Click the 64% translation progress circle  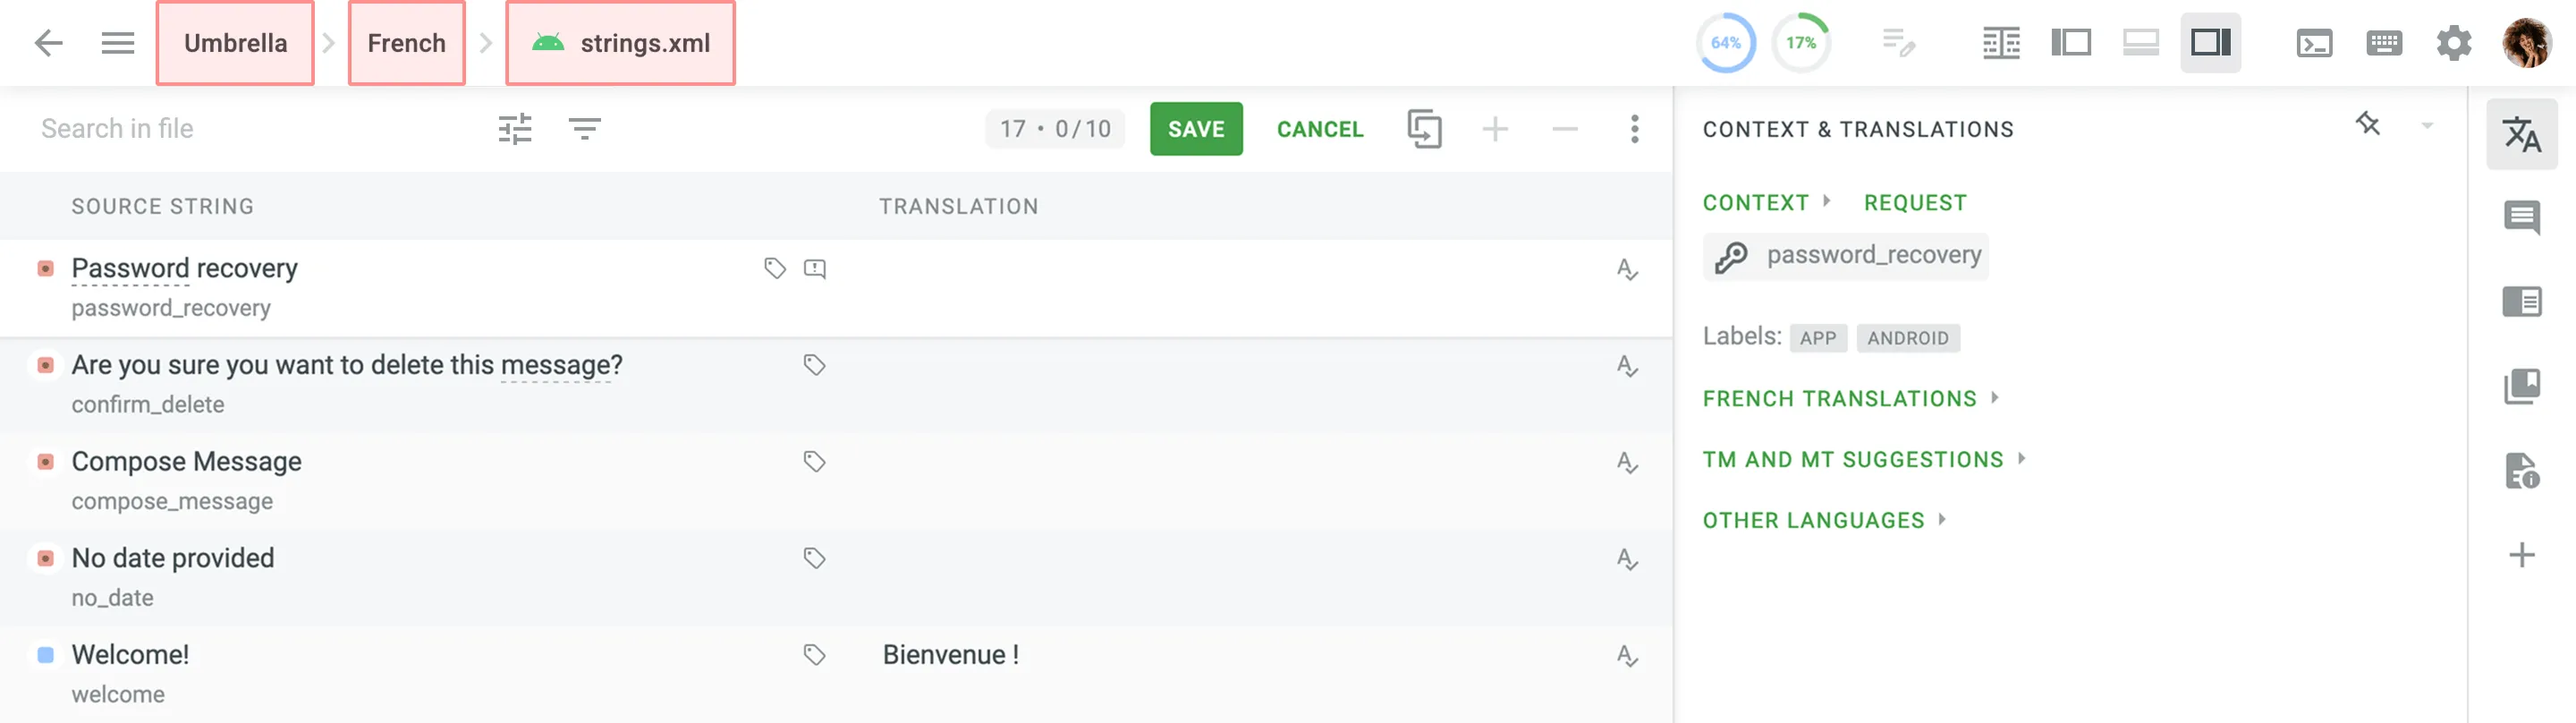point(1725,43)
